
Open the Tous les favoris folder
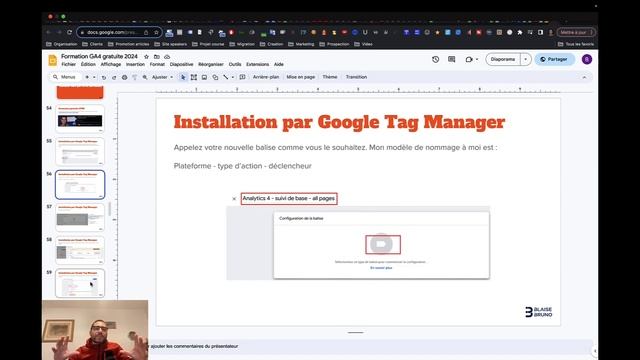(576, 44)
